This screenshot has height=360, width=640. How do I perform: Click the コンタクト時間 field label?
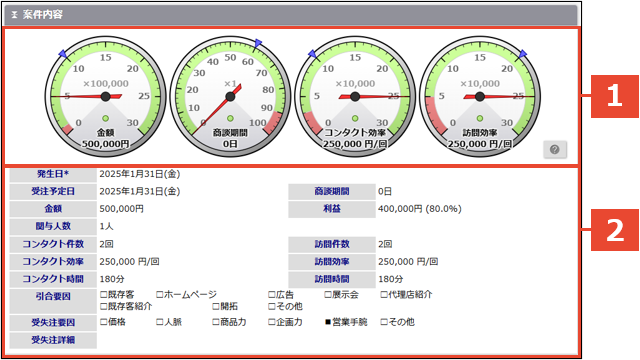[53, 279]
